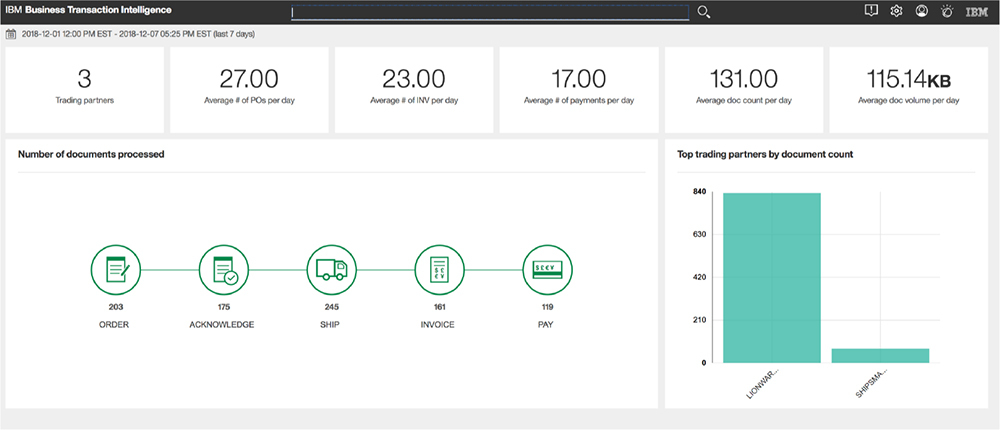
Task: Click the SHIP label
Action: 330,325
